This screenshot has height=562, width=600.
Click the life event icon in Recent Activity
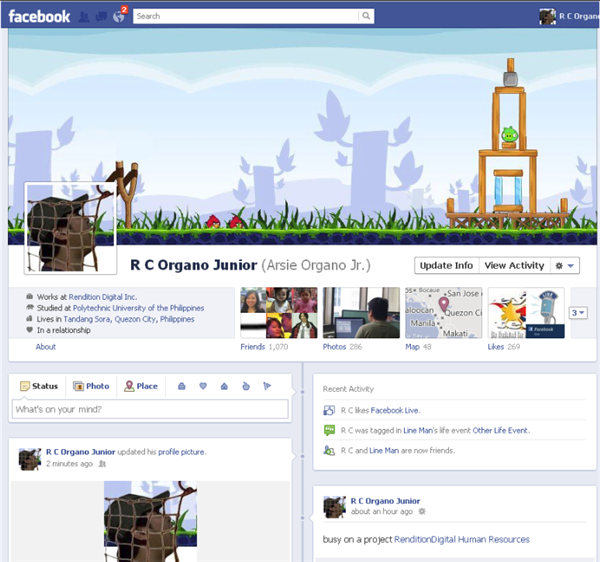[x=329, y=430]
